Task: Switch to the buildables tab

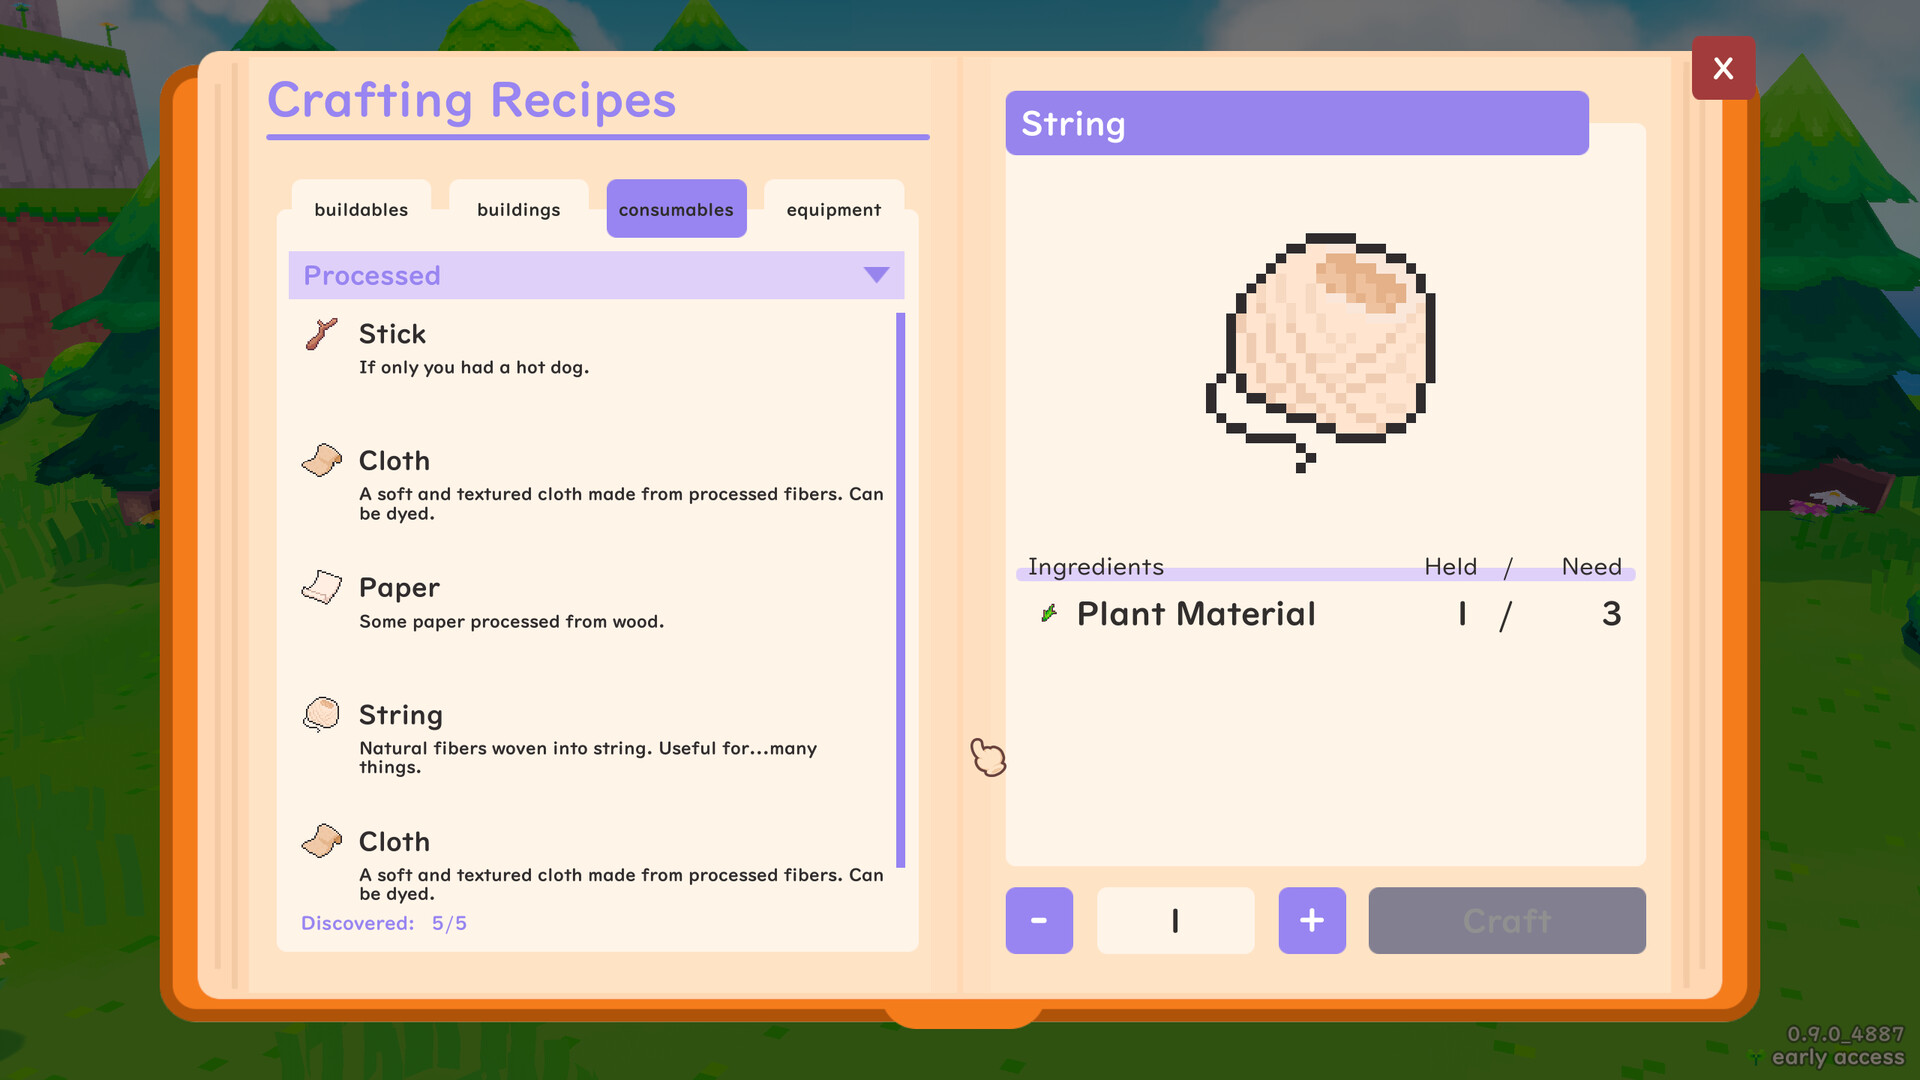Action: click(360, 208)
